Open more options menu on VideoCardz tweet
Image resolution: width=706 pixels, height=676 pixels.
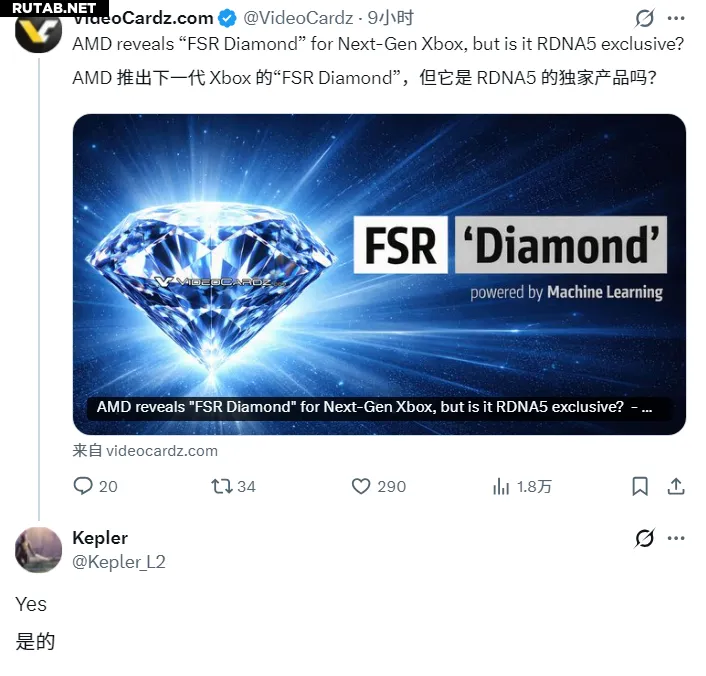[x=676, y=18]
